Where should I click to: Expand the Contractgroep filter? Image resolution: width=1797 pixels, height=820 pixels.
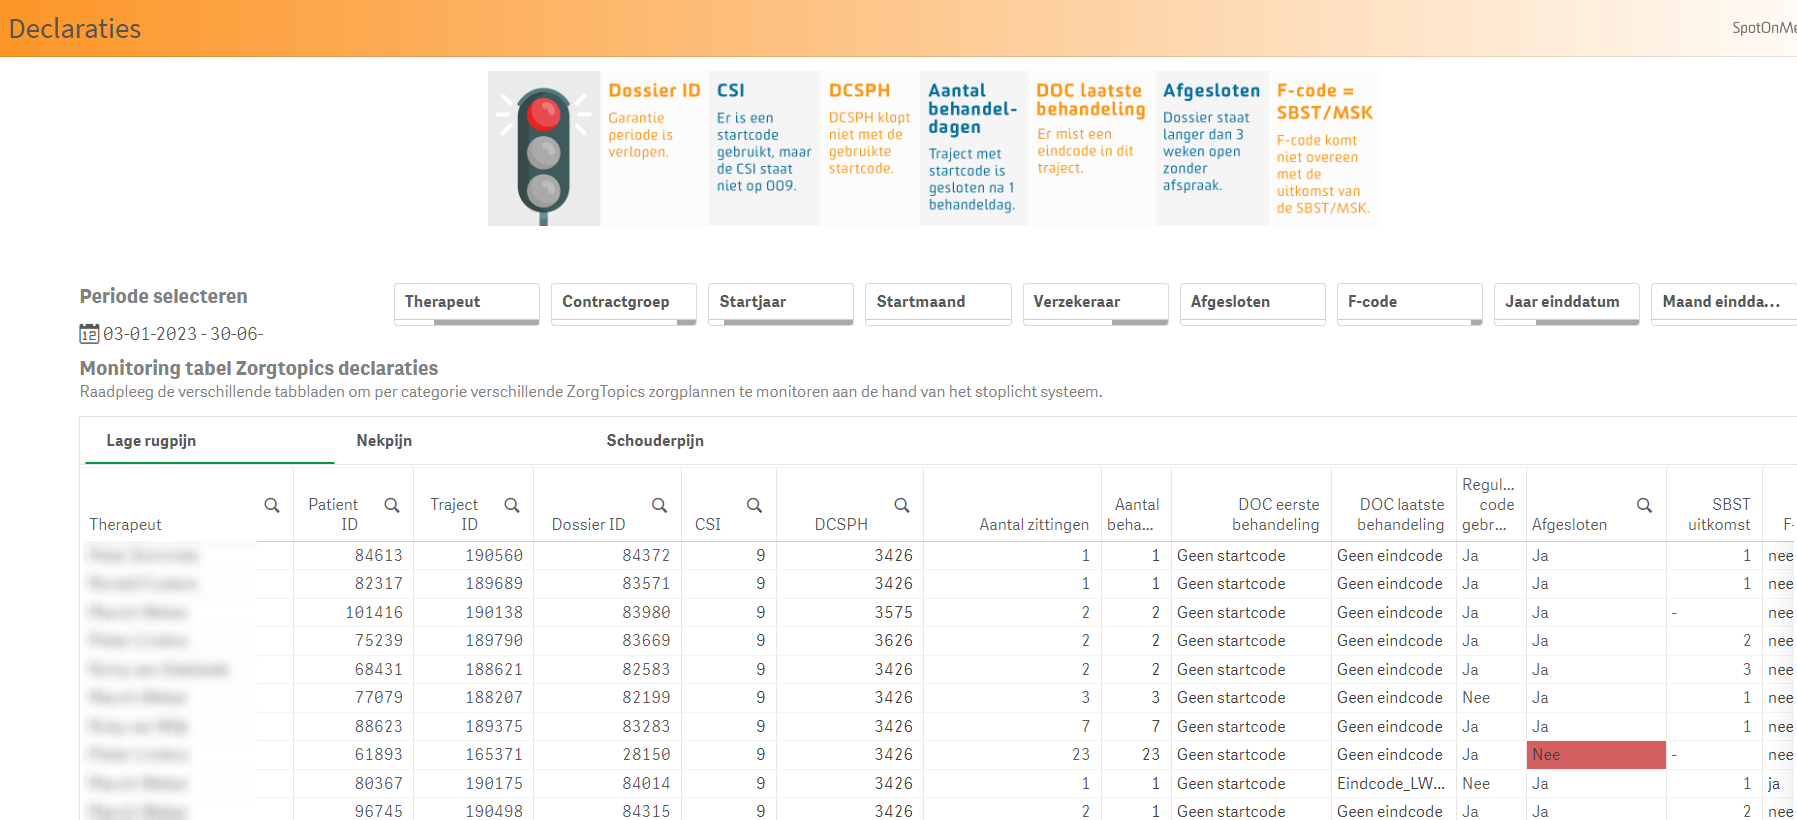623,302
